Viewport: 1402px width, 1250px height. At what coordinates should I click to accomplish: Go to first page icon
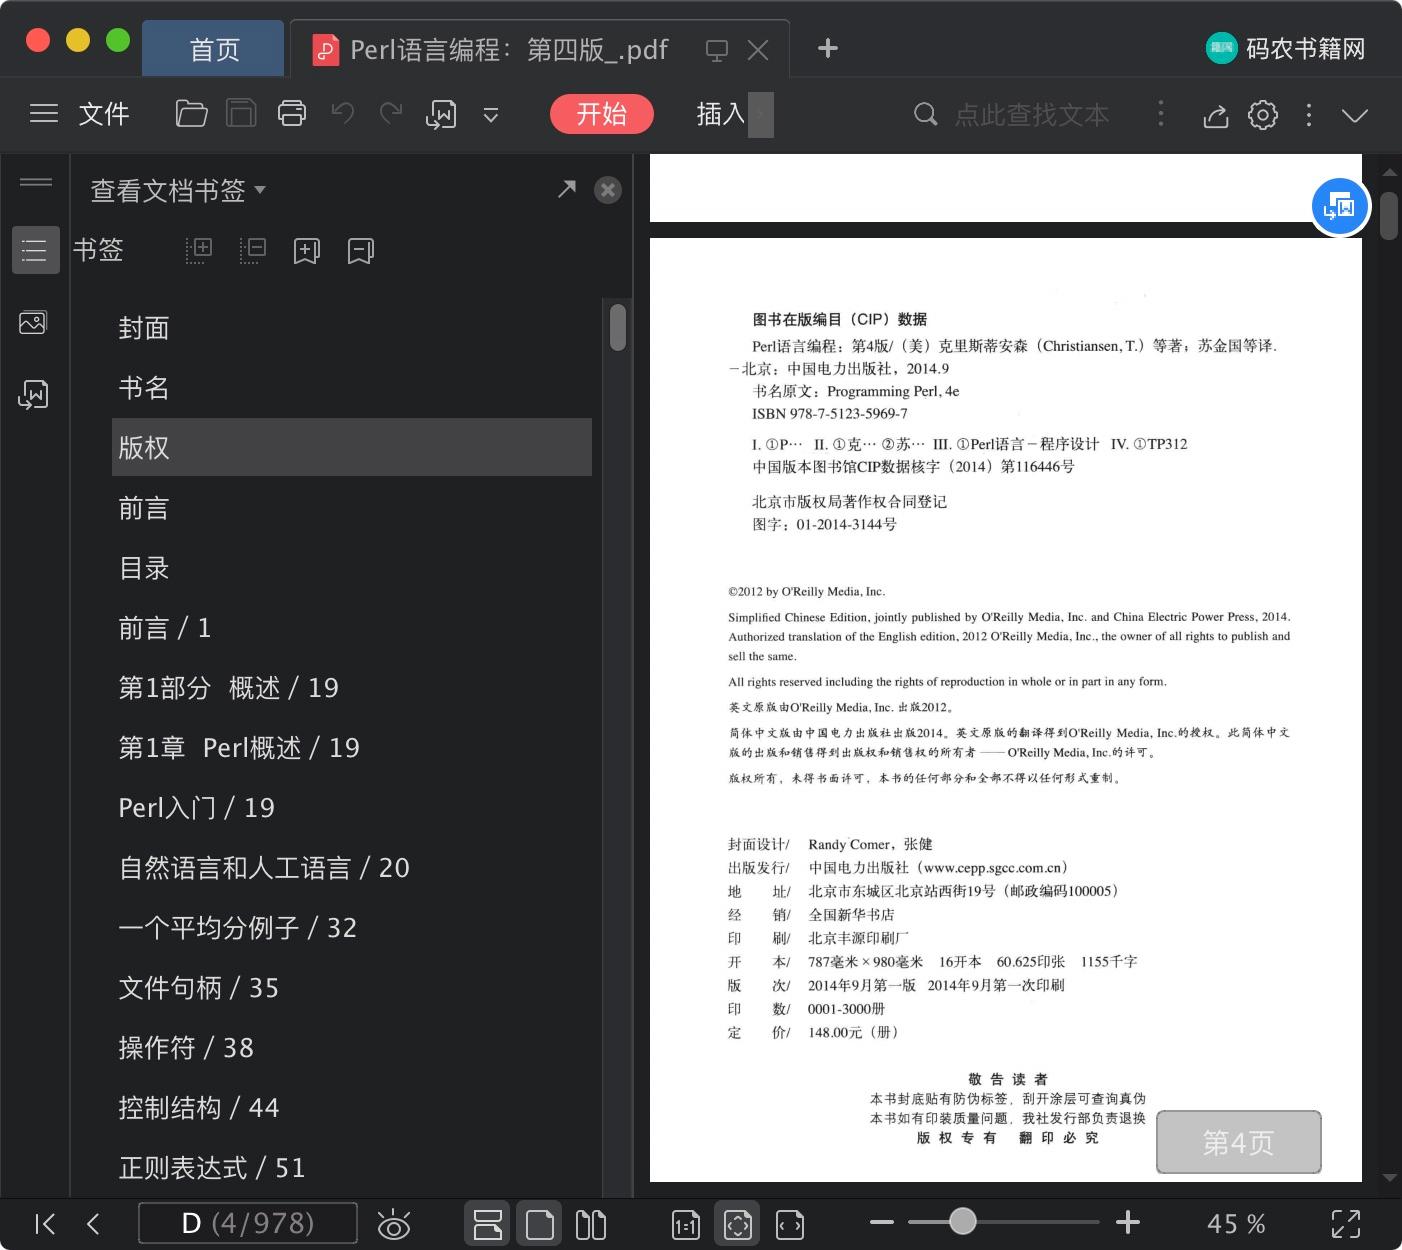point(45,1224)
